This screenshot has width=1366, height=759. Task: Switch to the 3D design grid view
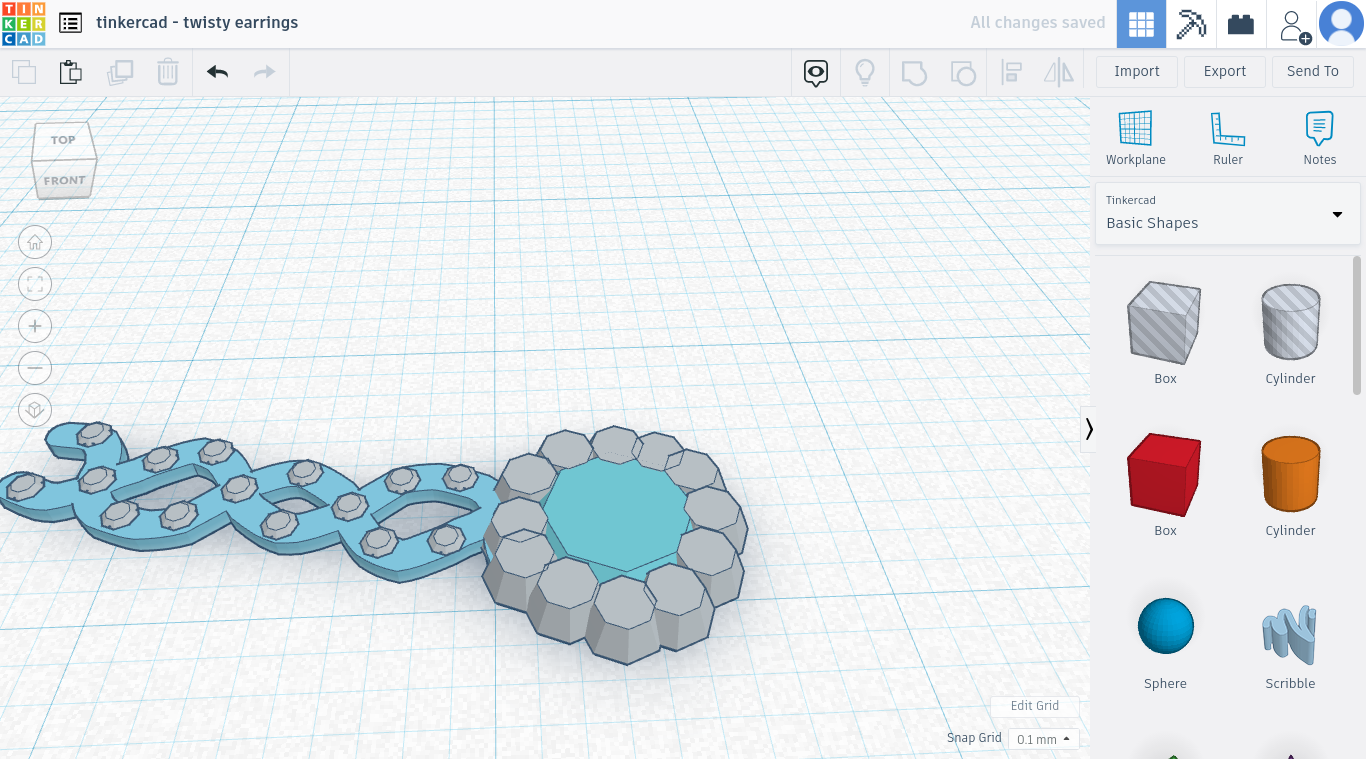[1141, 24]
